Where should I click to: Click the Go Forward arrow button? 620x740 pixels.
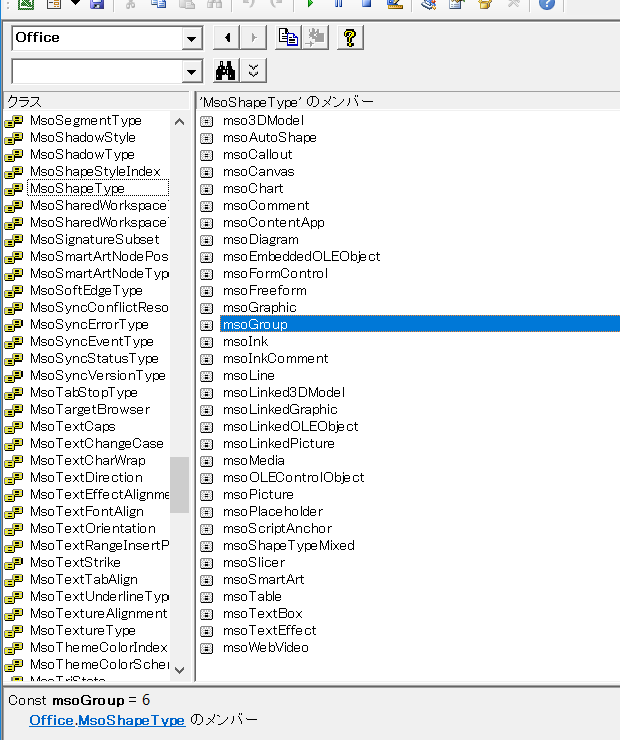click(253, 38)
